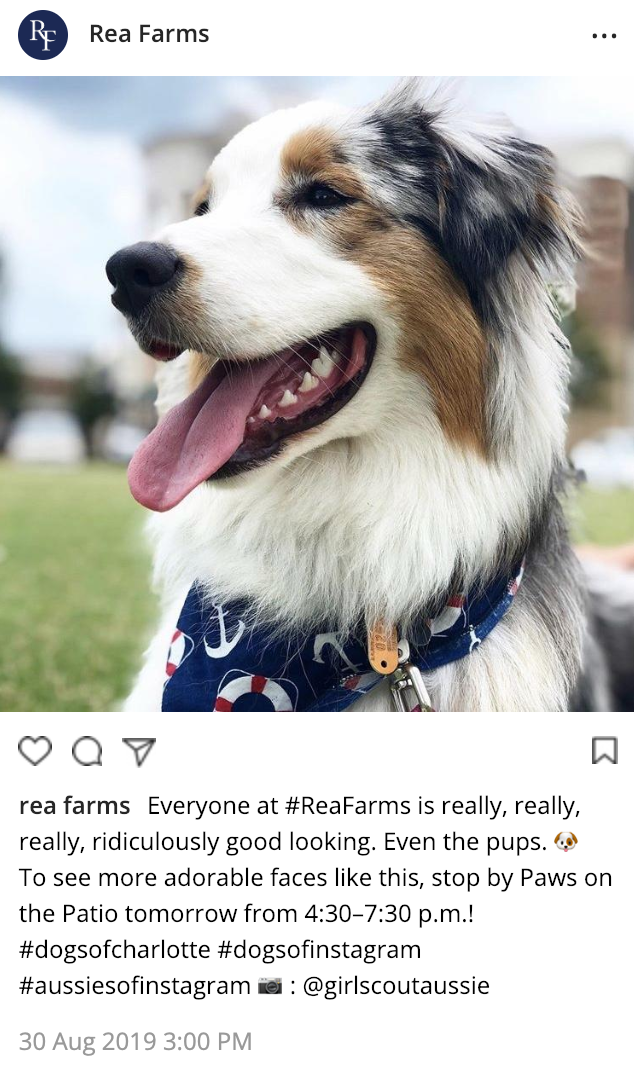Open Rea Farms profile name in header
This screenshot has width=634, height=1066.
149,34
